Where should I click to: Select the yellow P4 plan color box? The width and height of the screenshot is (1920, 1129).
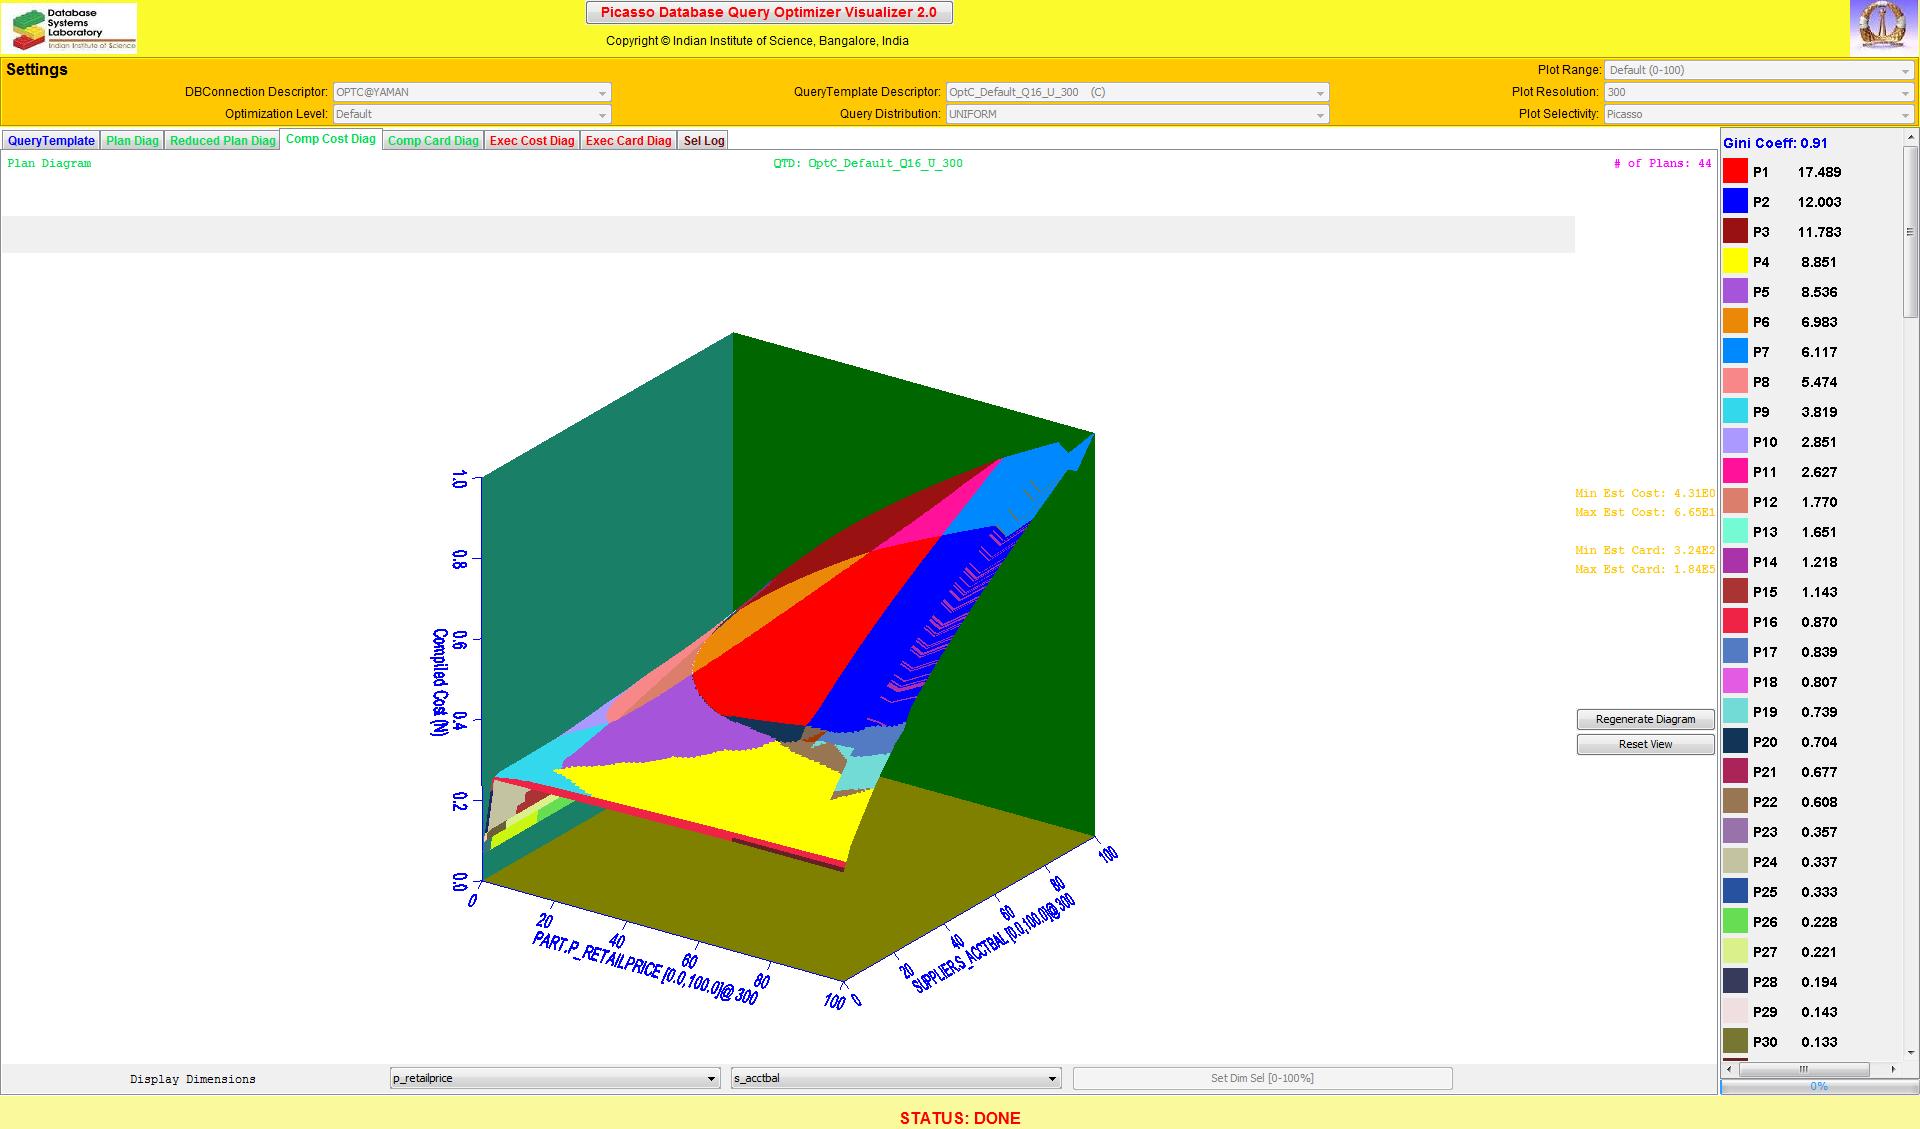(x=1735, y=262)
